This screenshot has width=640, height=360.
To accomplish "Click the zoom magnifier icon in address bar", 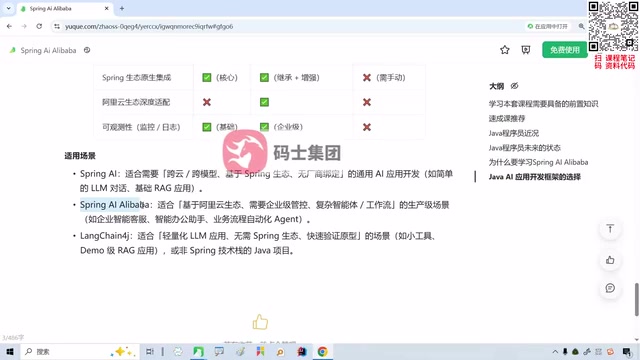I will click(x=581, y=26).
